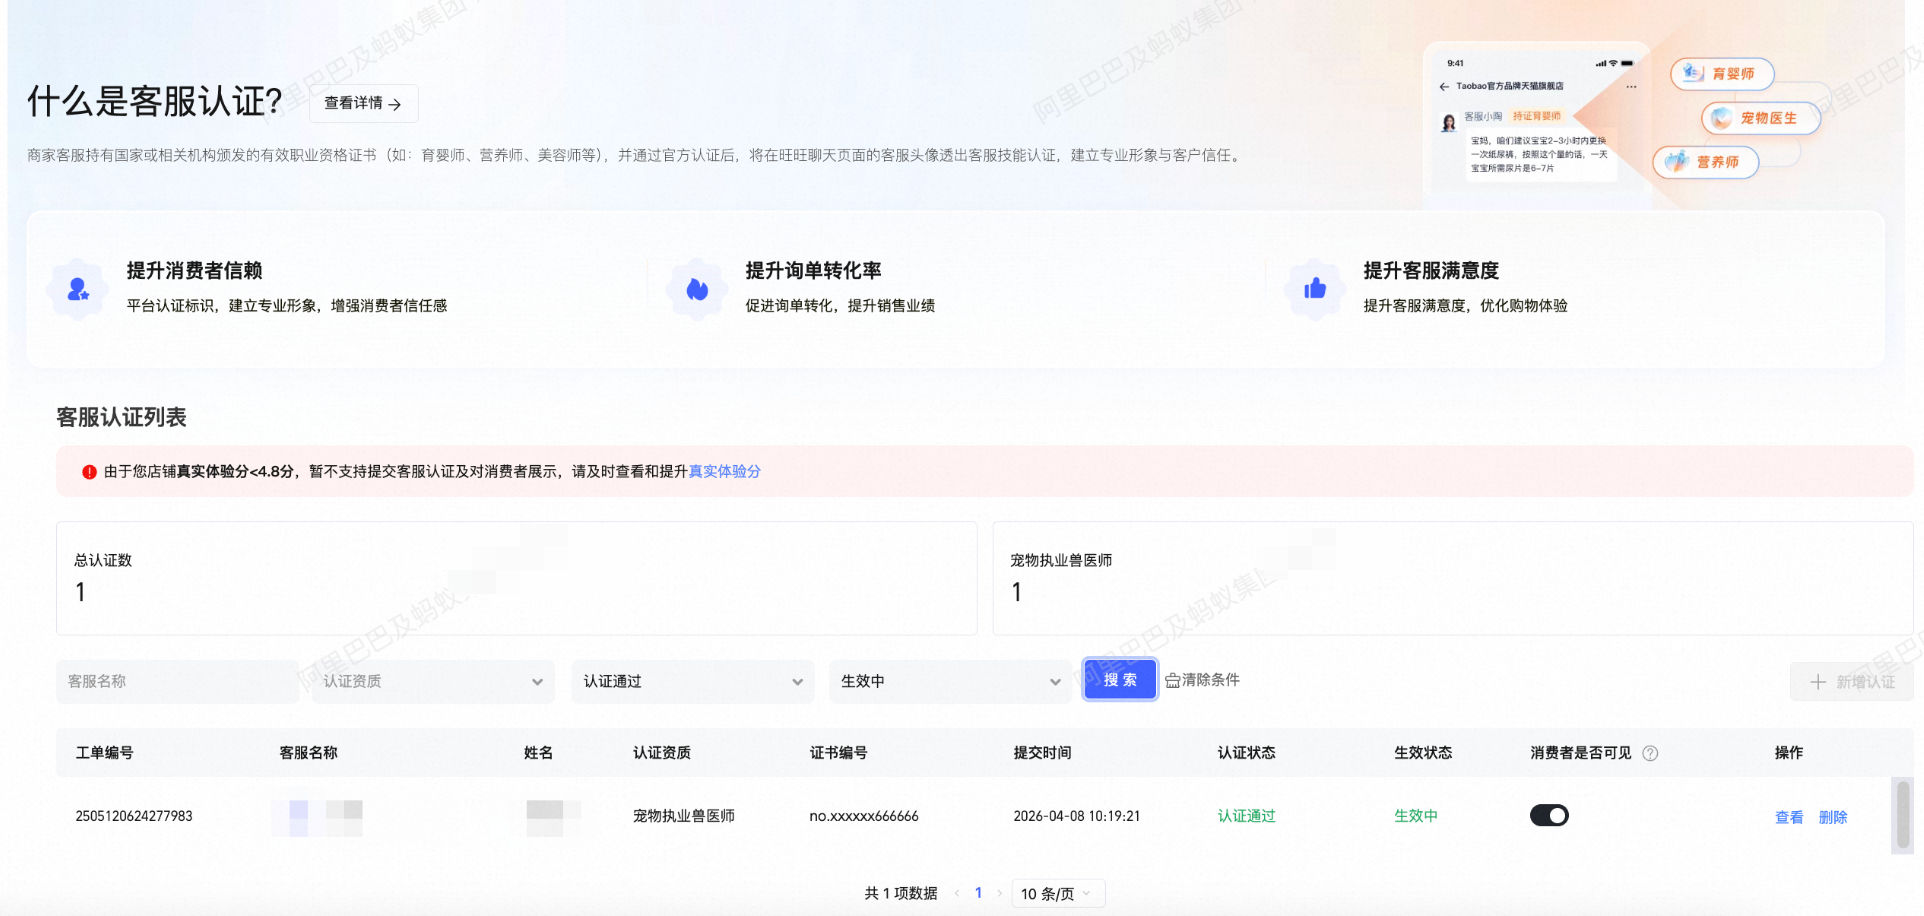This screenshot has width=1924, height=916.
Task: Toggle the 消费者是否可见 switch off
Action: [1549, 816]
